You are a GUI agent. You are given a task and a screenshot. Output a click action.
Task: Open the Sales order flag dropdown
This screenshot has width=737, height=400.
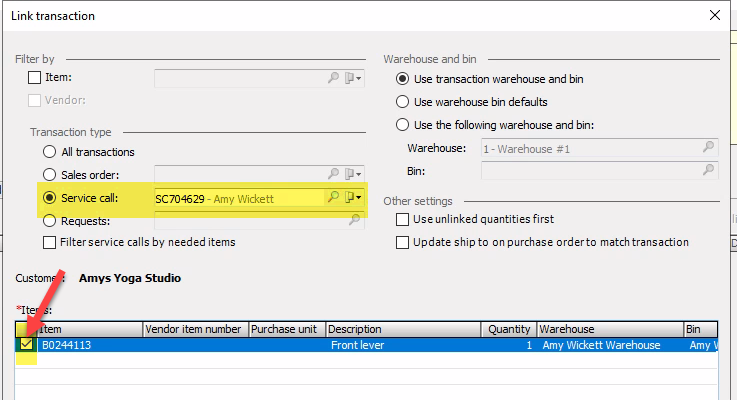pos(353,174)
